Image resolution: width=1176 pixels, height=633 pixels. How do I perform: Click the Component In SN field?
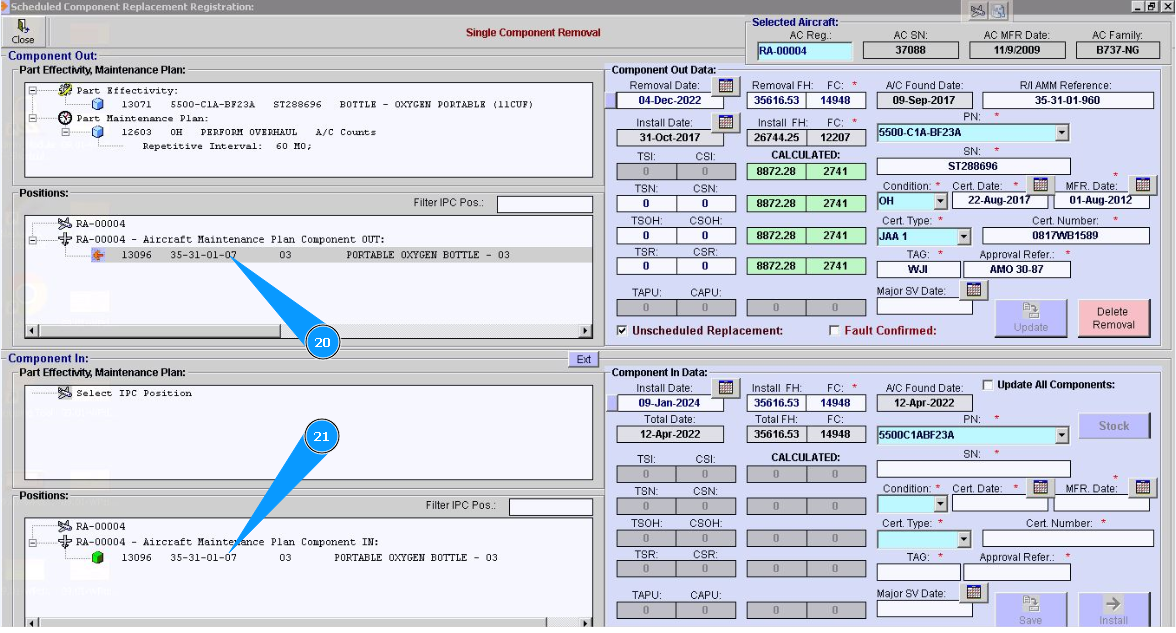[974, 470]
